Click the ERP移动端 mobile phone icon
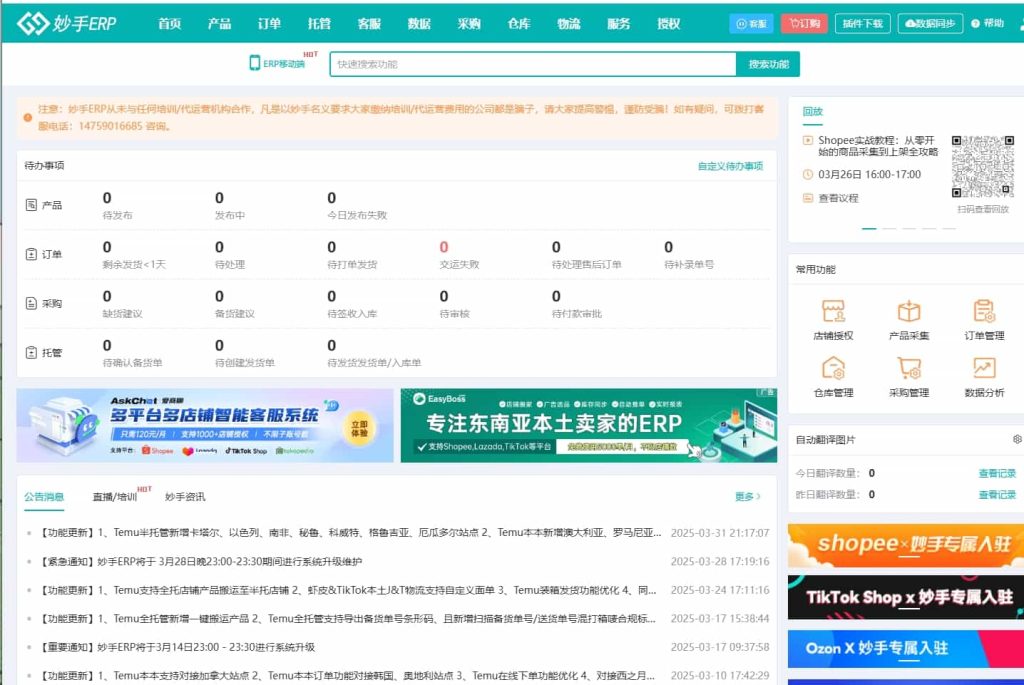1024x685 pixels. coord(258,63)
